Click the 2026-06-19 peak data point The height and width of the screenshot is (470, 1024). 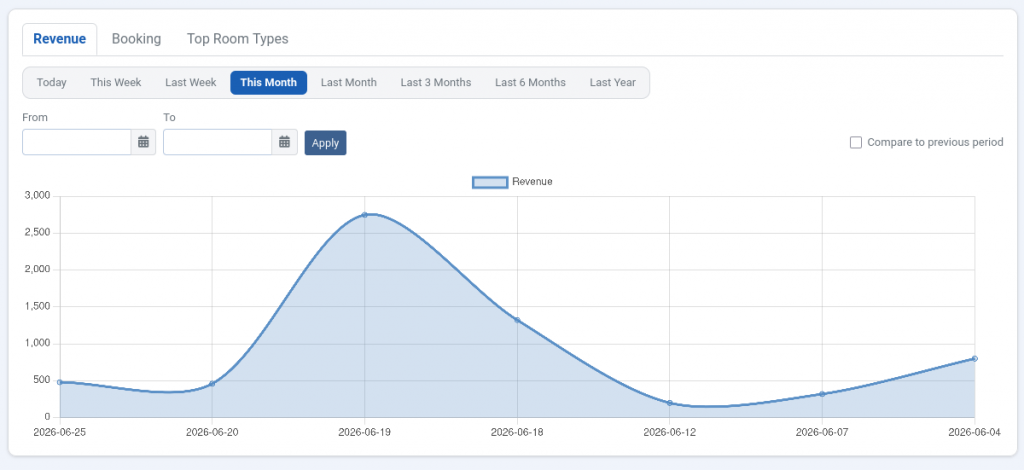tap(364, 214)
